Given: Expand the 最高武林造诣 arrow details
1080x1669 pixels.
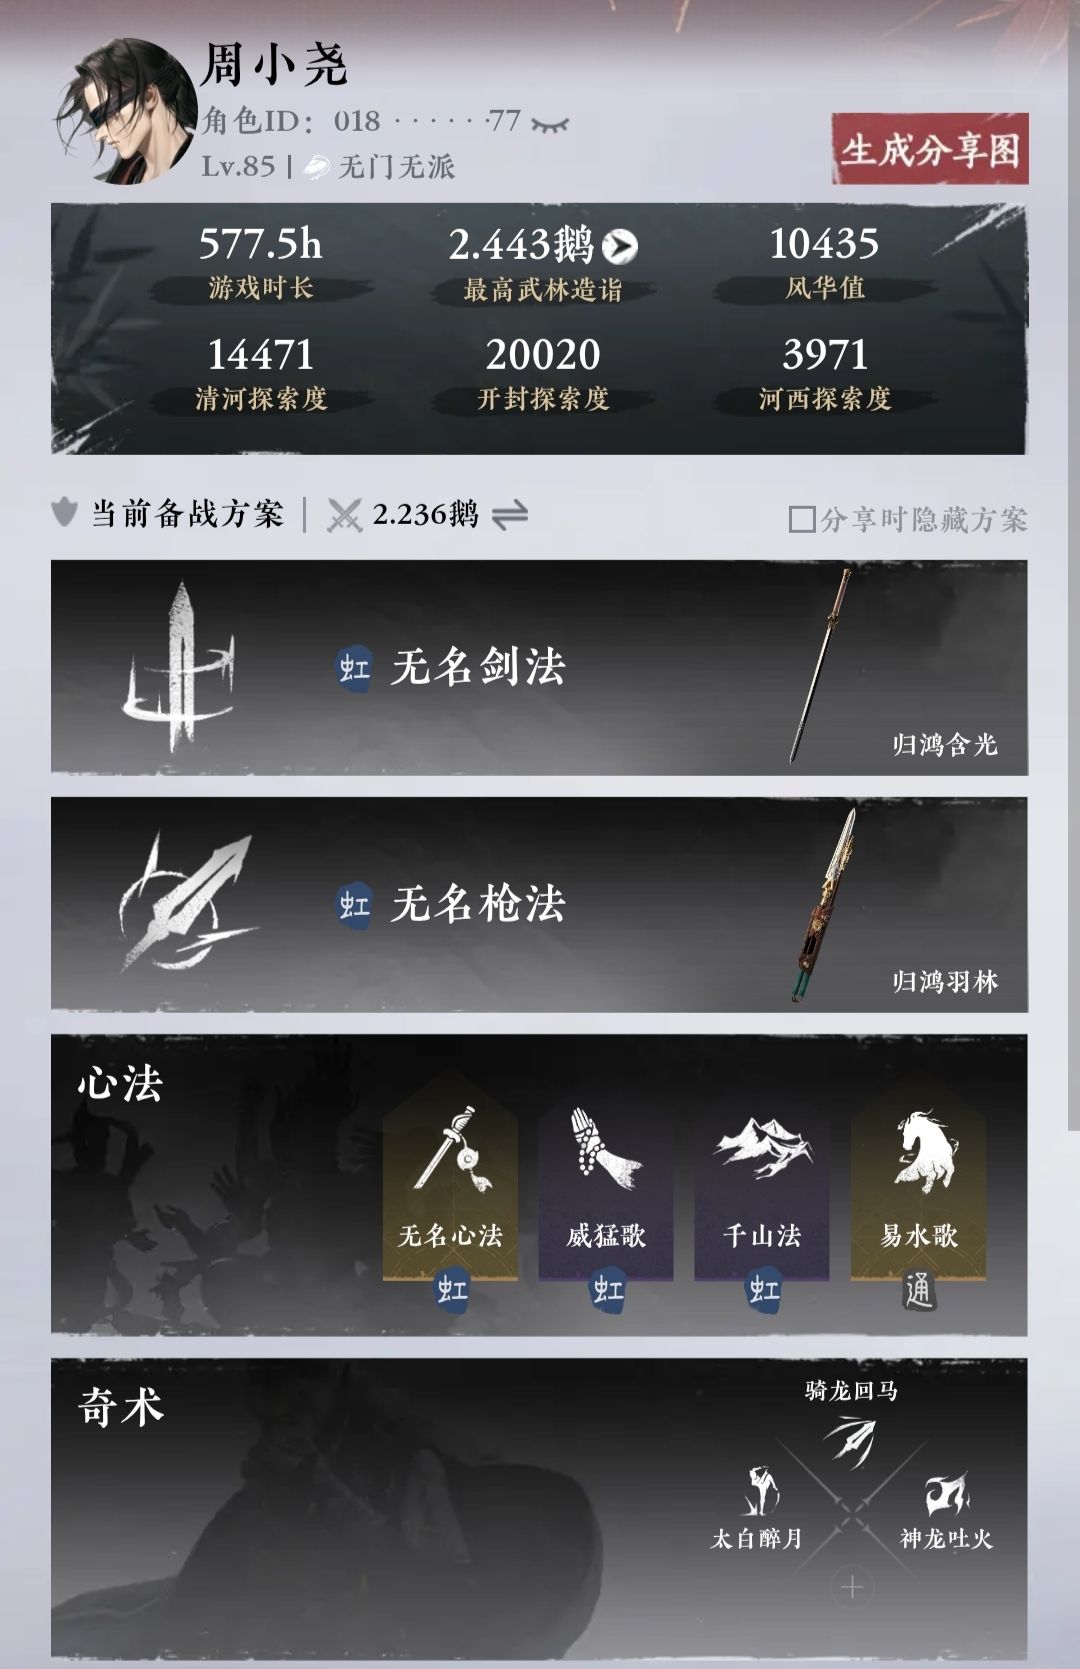Looking at the screenshot, I should (621, 245).
